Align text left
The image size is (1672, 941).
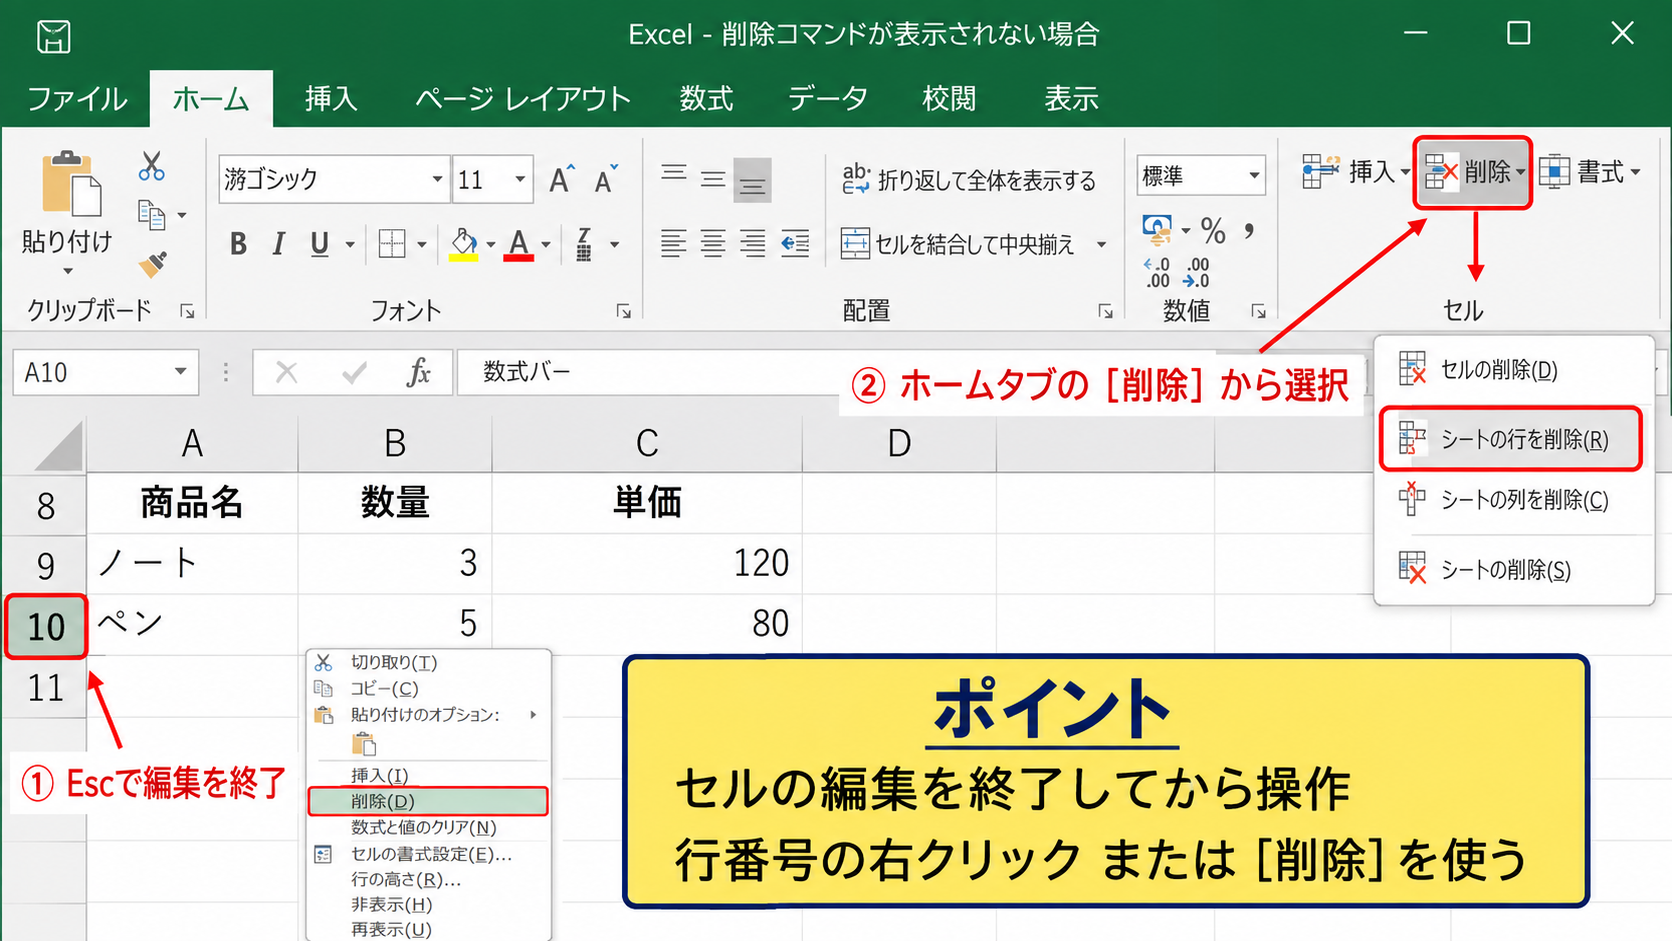coord(674,243)
